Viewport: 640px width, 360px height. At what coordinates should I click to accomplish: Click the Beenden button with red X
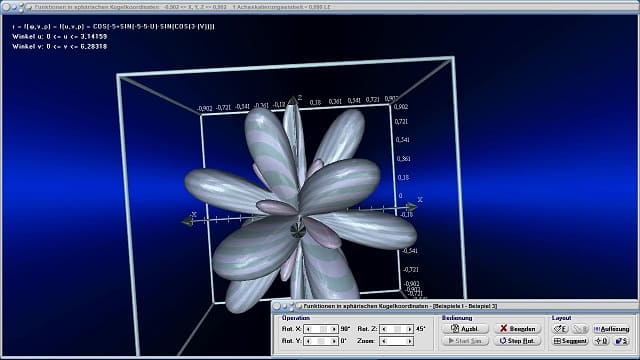coord(518,329)
